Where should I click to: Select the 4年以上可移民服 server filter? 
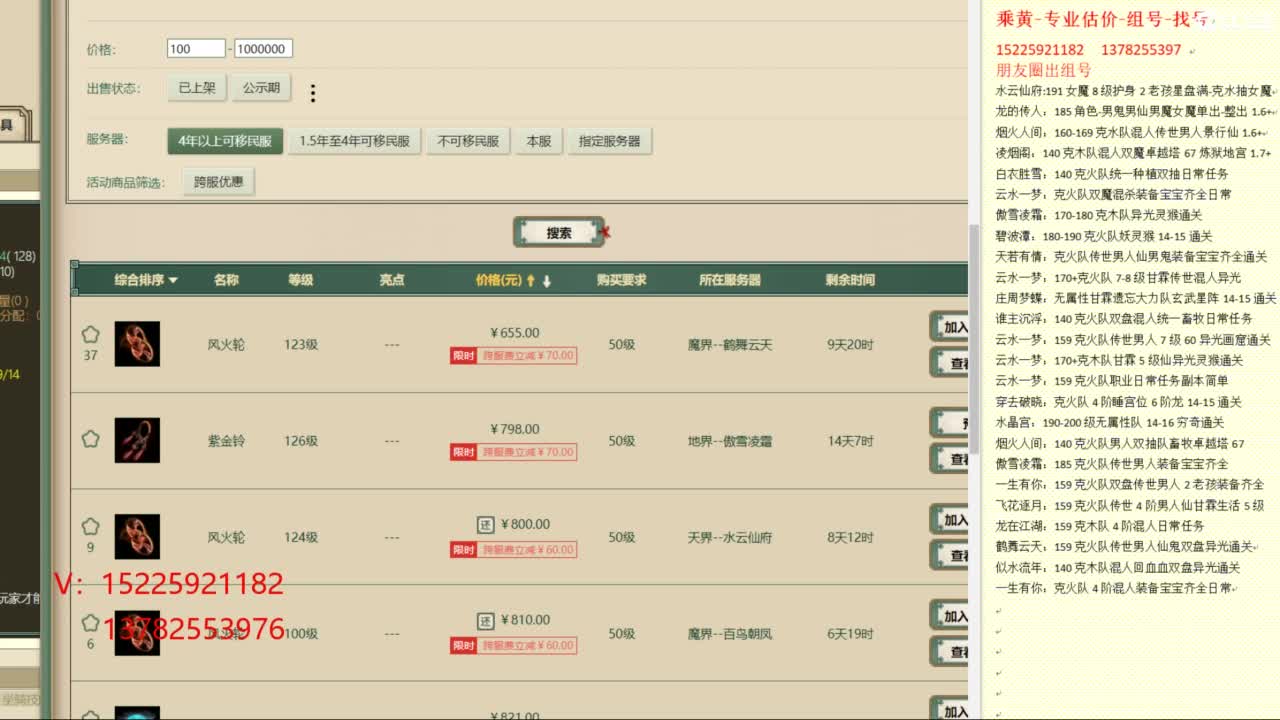[225, 141]
